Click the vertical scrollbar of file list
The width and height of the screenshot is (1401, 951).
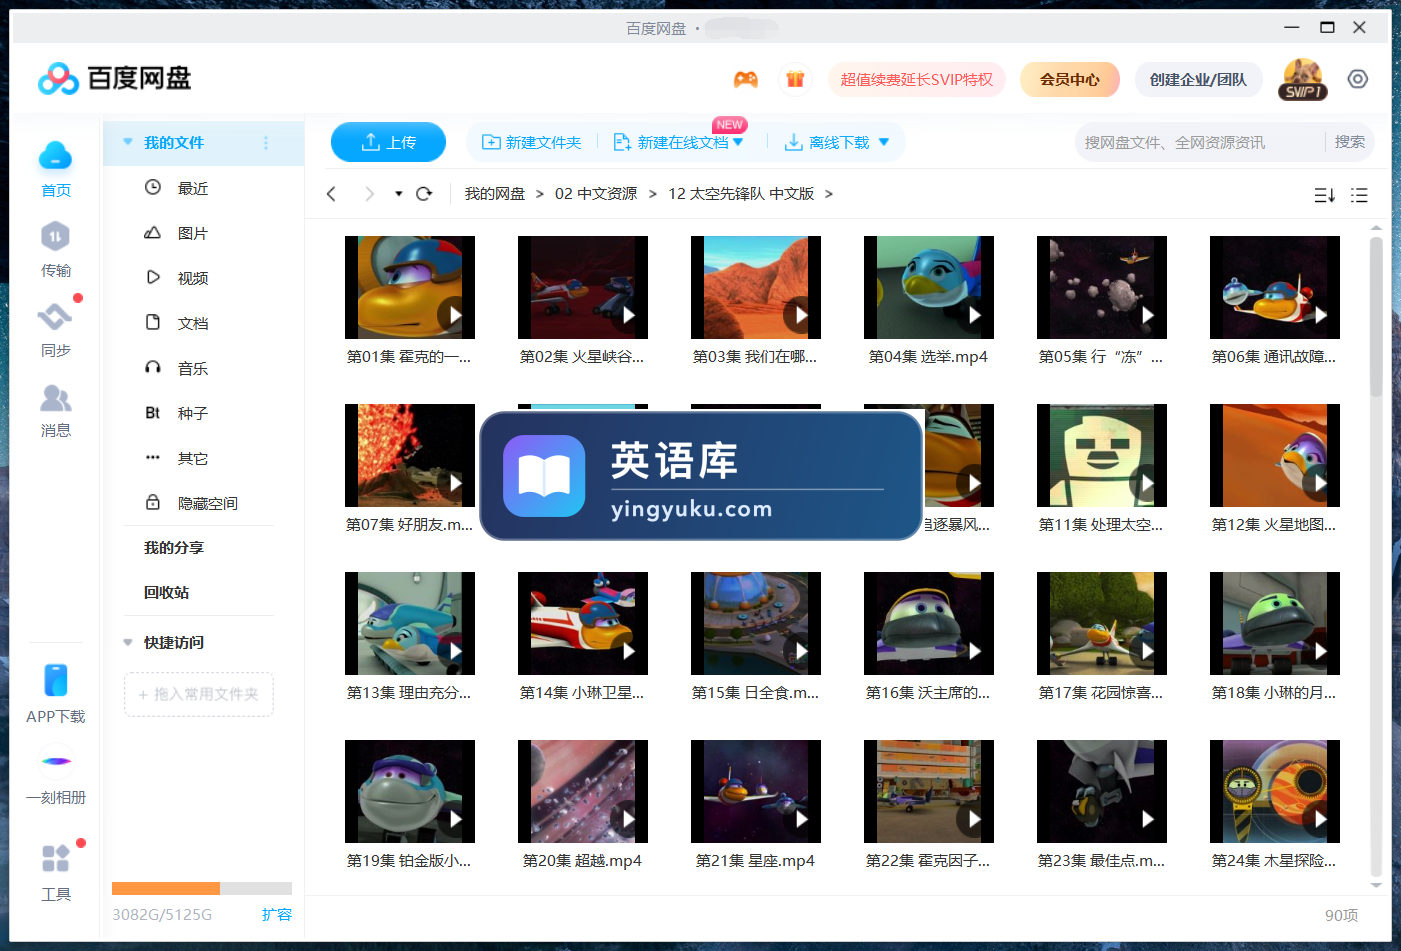(x=1376, y=316)
